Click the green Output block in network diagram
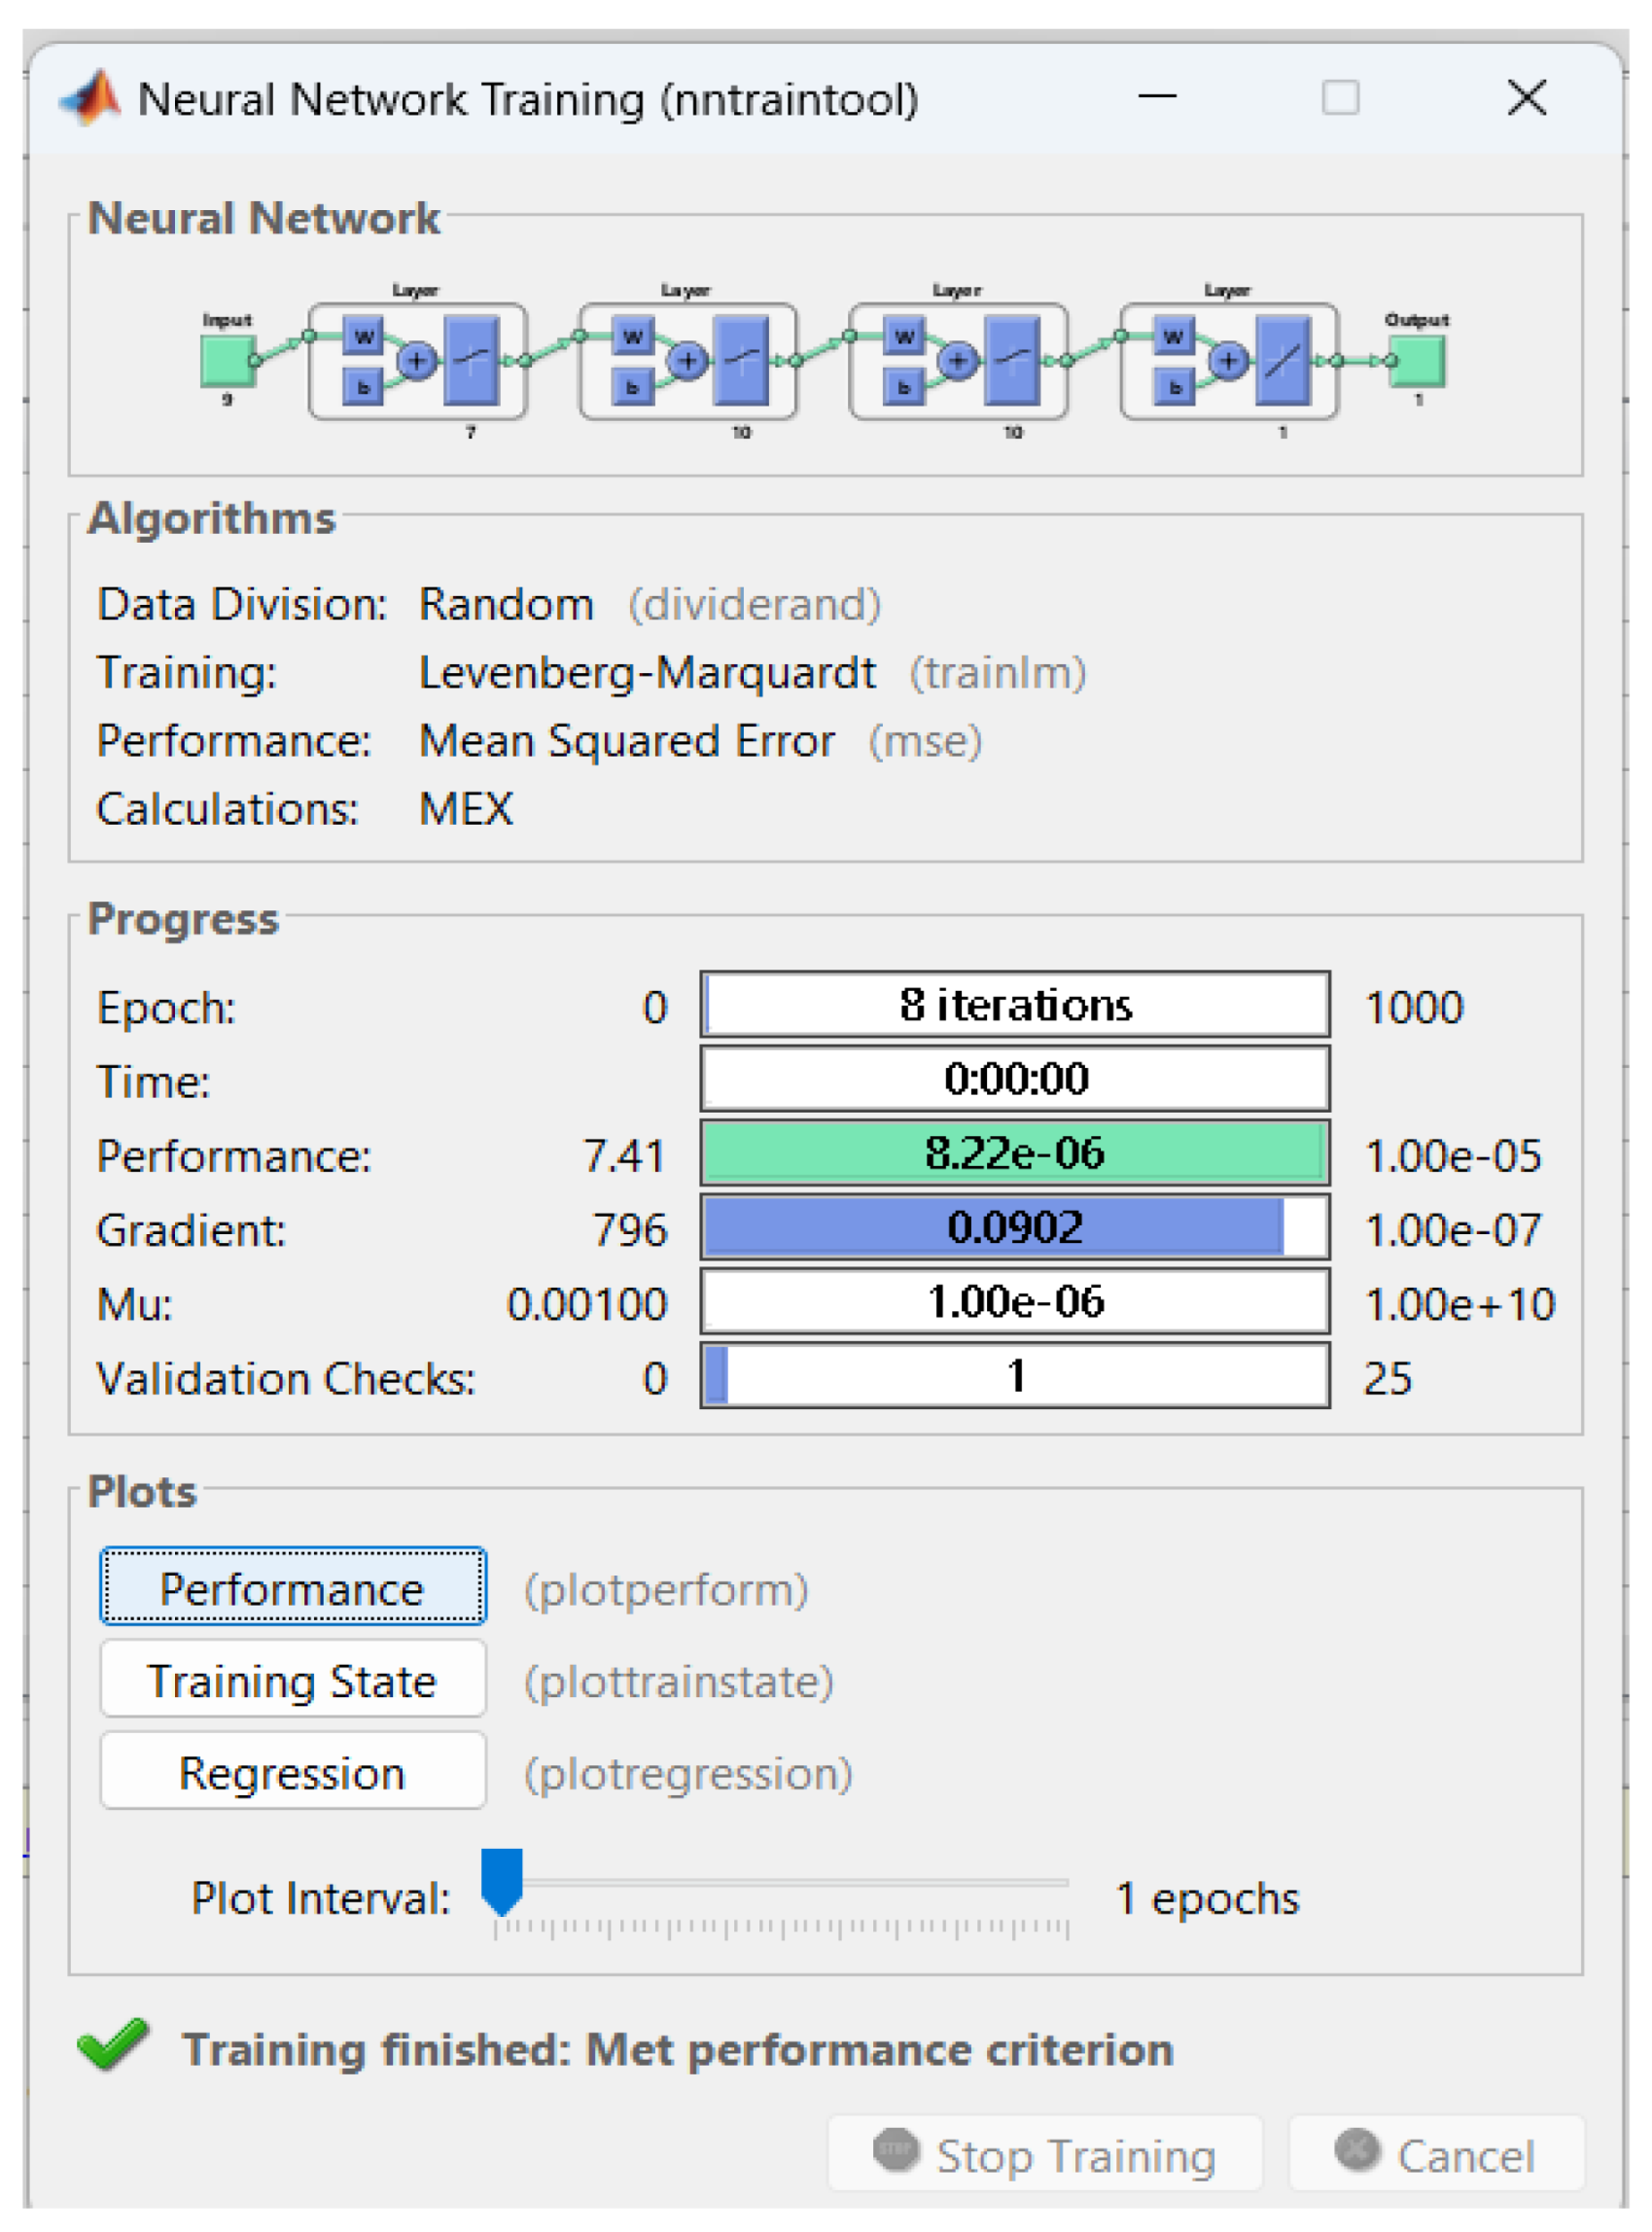 coord(1419,360)
